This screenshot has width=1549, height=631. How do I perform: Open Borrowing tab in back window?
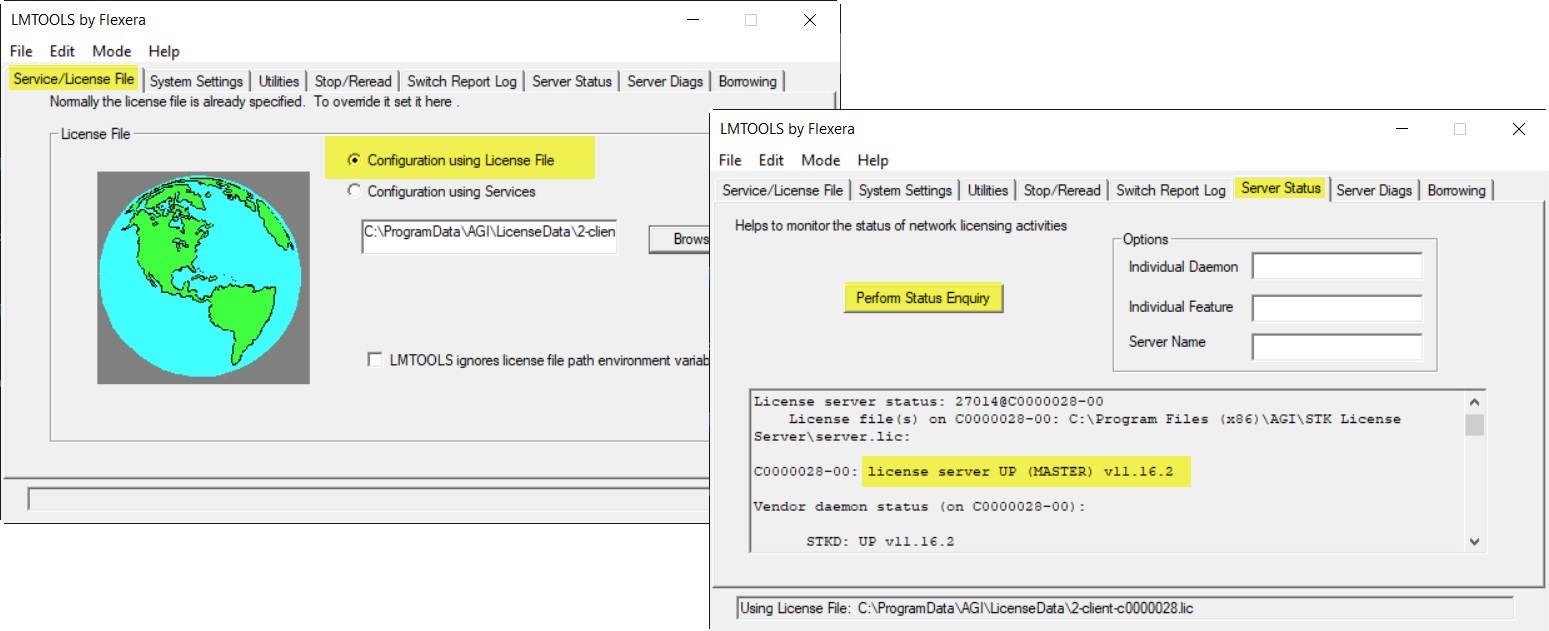[749, 81]
